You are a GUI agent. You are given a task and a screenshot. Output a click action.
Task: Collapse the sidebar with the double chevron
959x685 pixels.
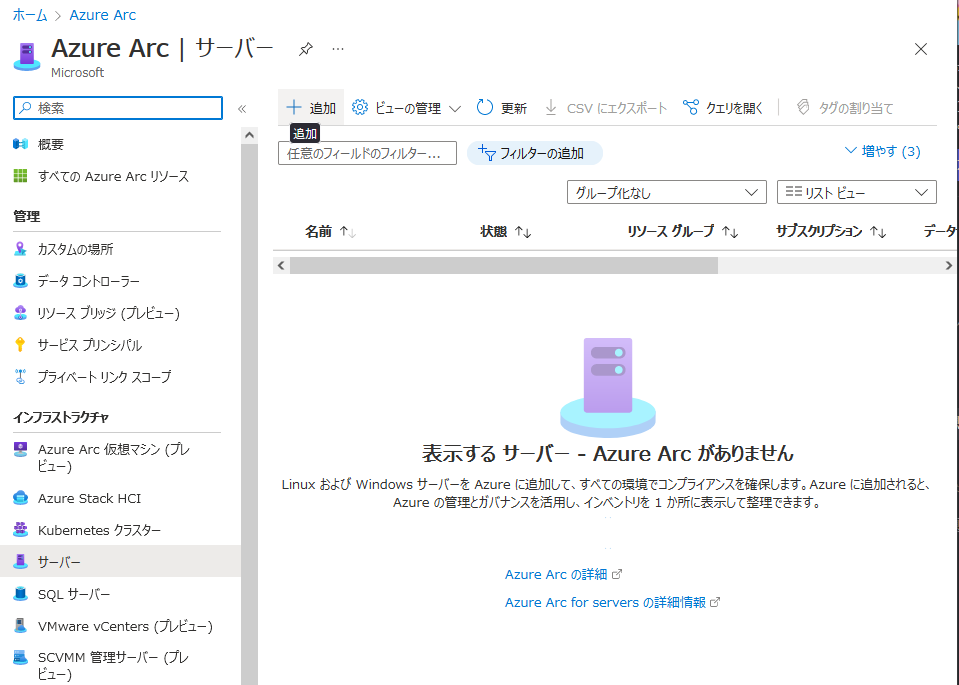242,109
